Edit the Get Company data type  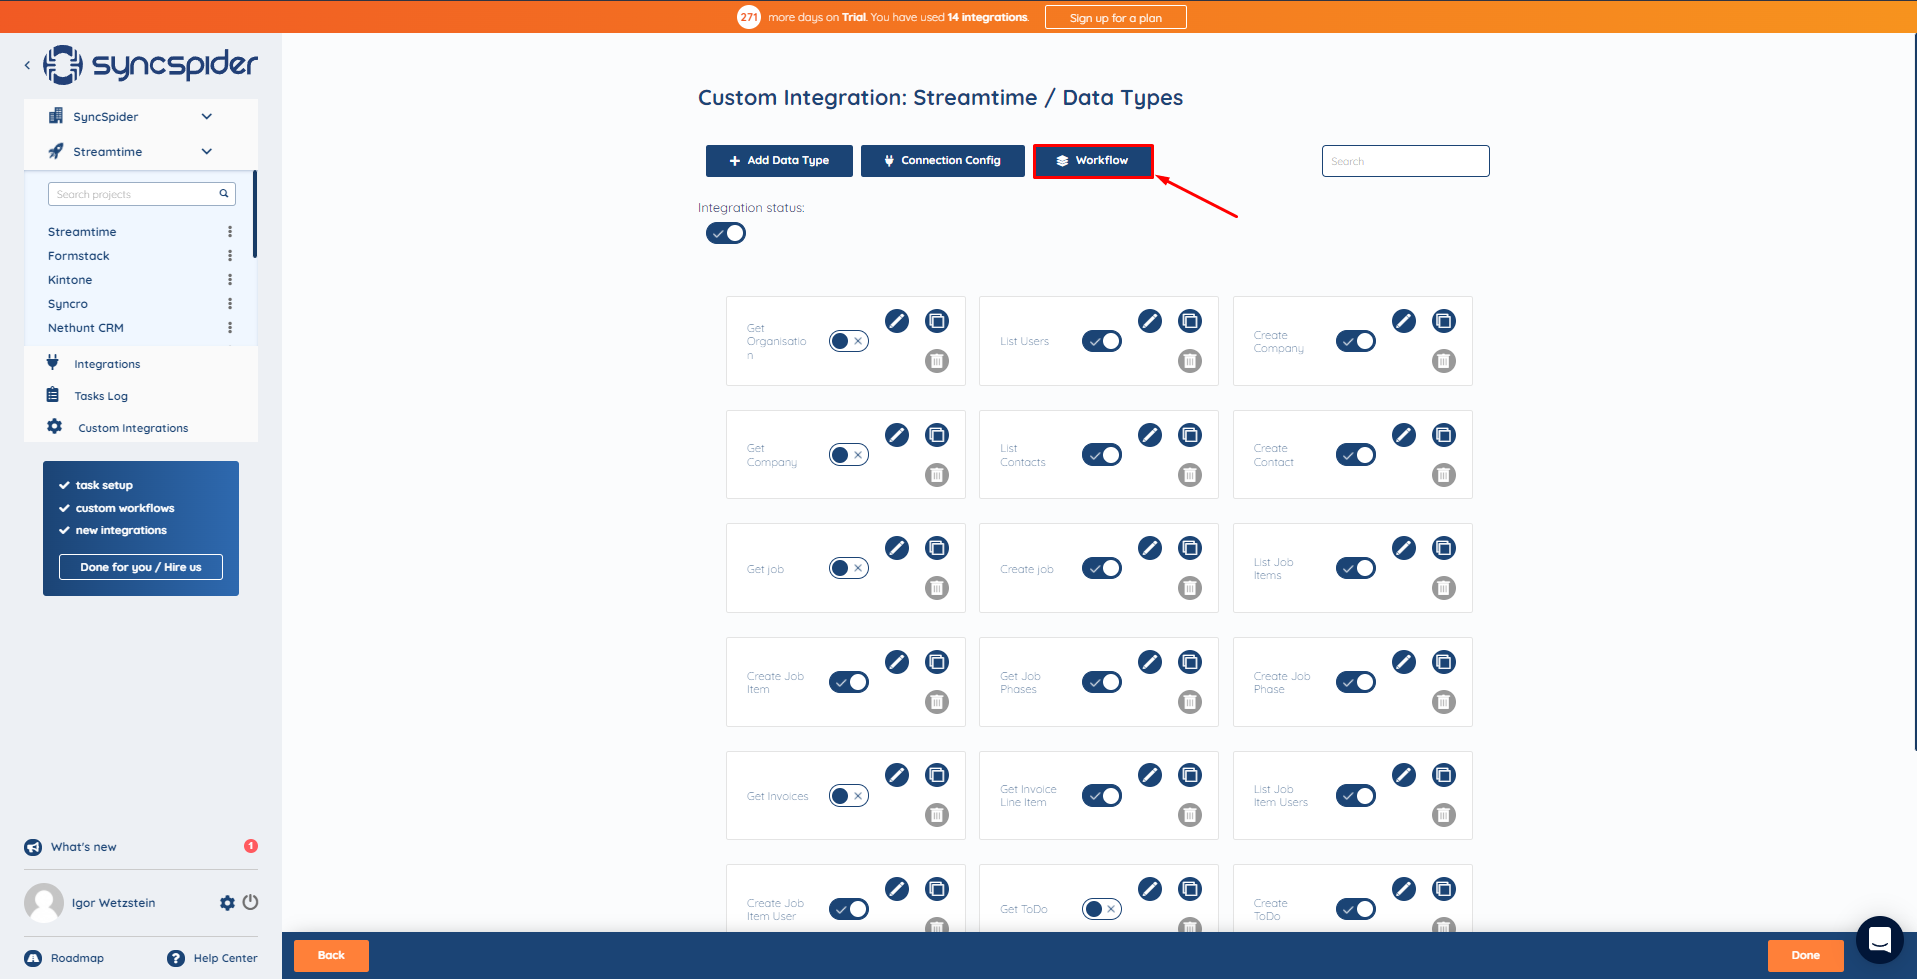(897, 435)
